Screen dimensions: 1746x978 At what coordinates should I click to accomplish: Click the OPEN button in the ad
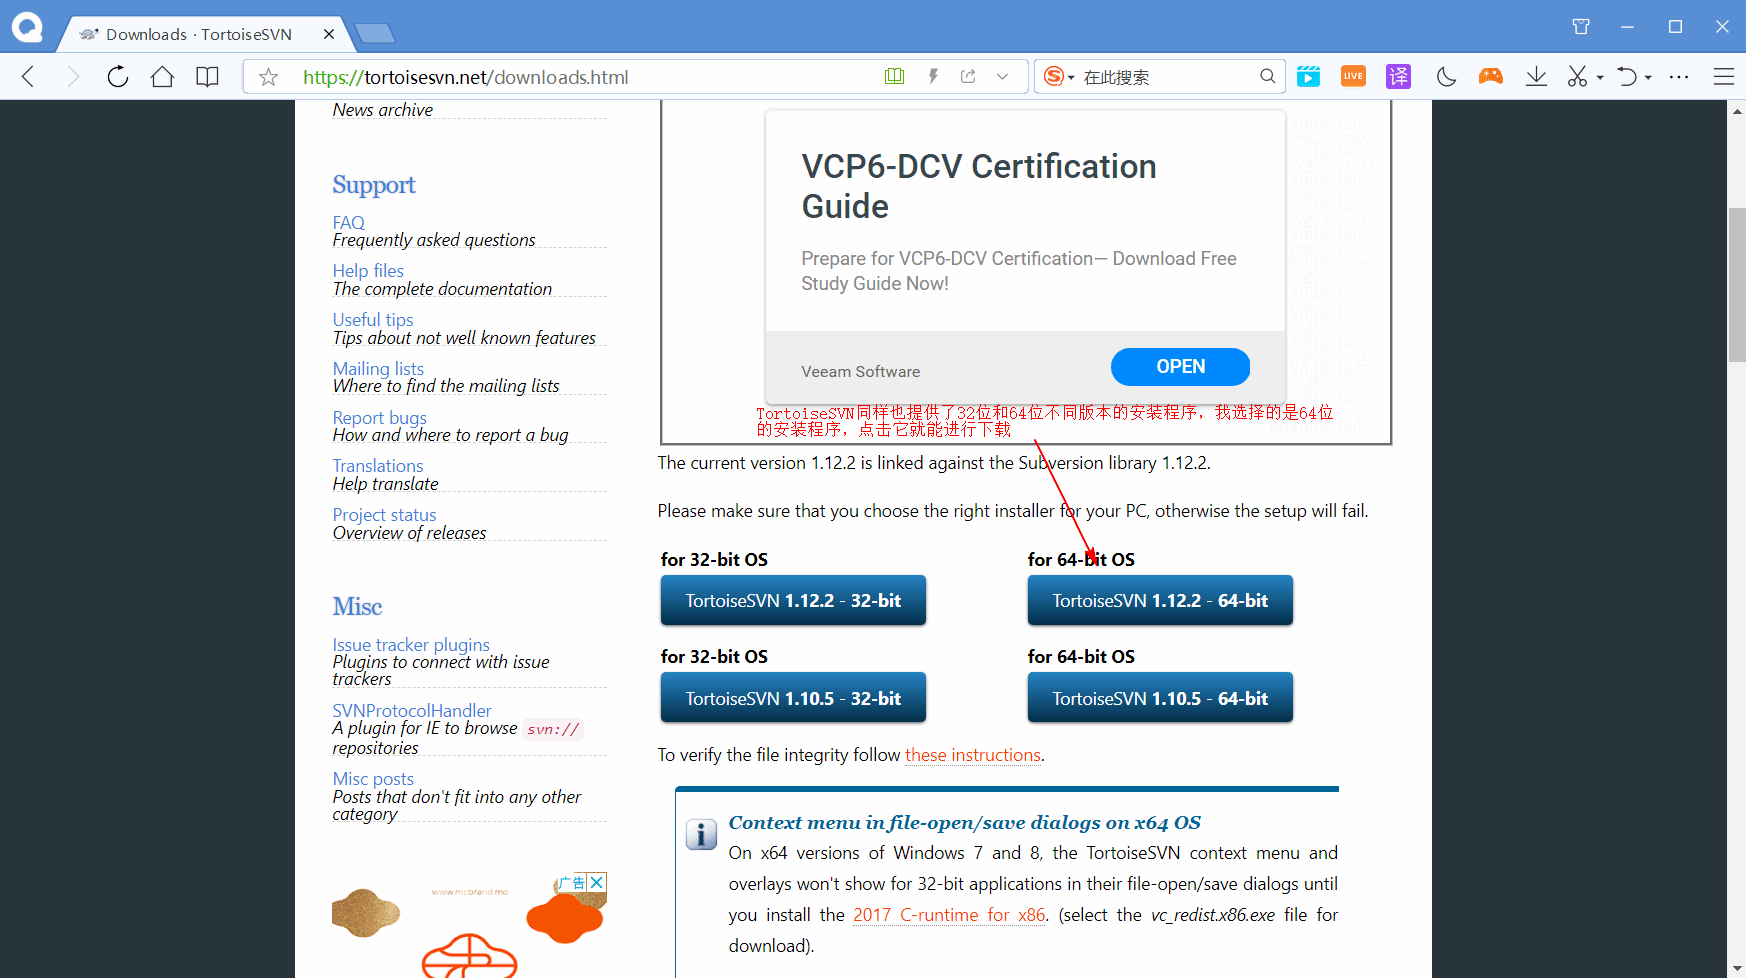(x=1180, y=366)
